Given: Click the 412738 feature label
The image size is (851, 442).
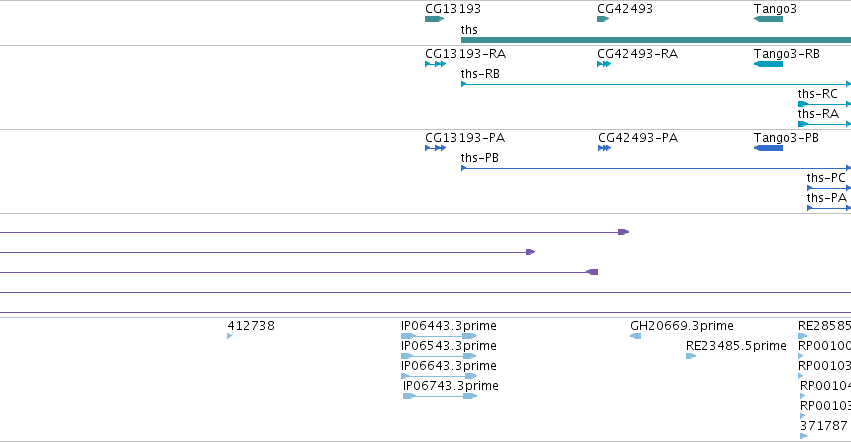Looking at the screenshot, I should [x=251, y=326].
